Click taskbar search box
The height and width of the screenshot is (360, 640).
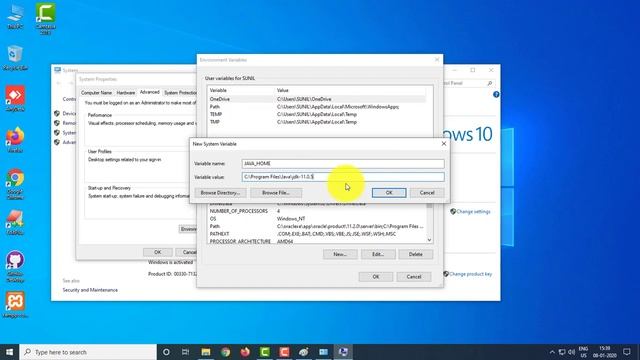click(x=88, y=352)
